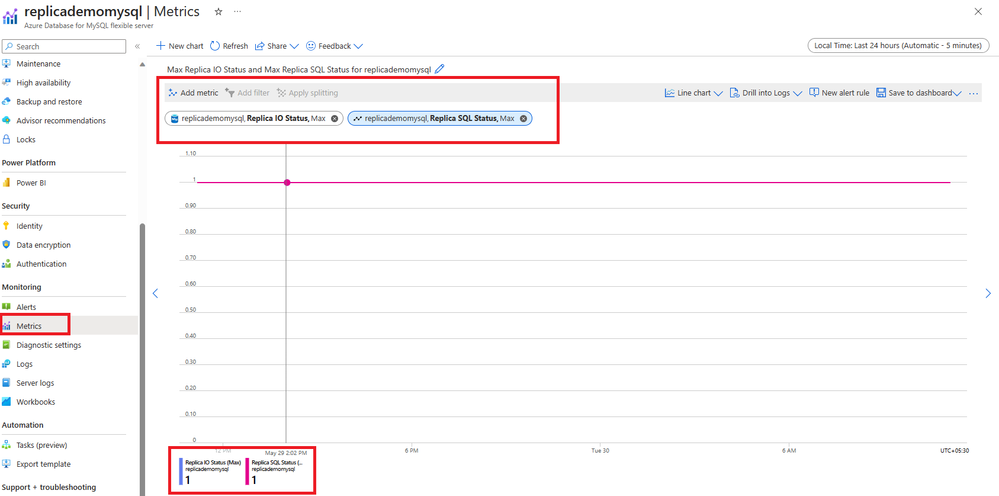Click the Maintenance sidebar icon
Image resolution: width=999 pixels, height=496 pixels.
pos(6,64)
